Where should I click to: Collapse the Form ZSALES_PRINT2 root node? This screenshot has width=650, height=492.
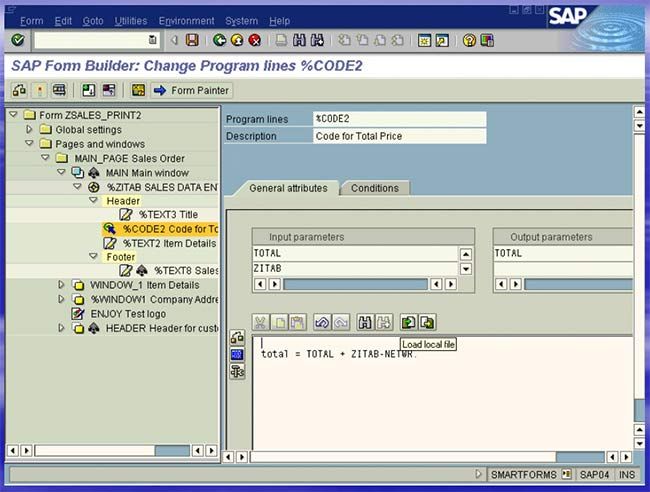[x=14, y=114]
